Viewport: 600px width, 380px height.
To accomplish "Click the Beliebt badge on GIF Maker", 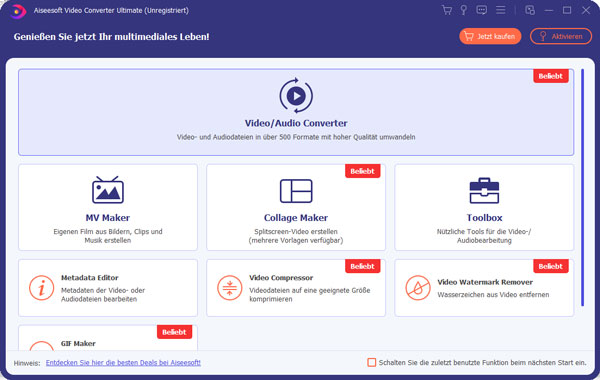I will coord(174,332).
